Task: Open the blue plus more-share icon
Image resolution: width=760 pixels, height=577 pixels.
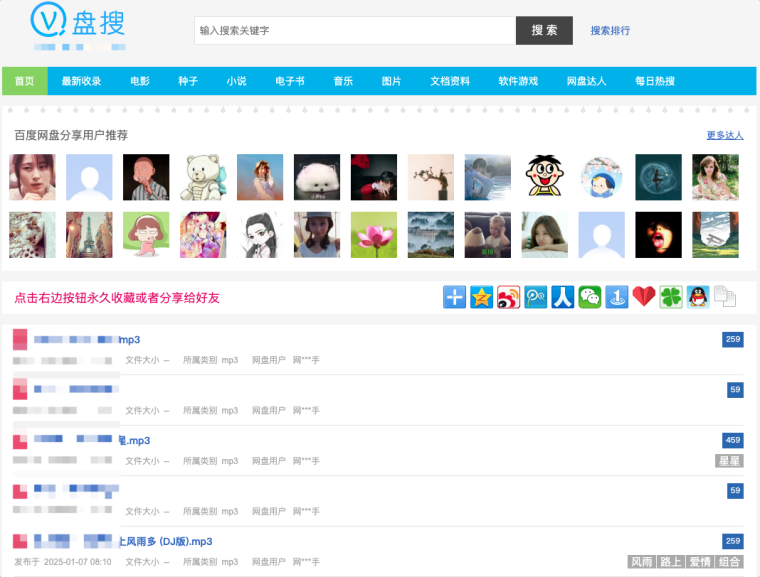Action: point(454,297)
